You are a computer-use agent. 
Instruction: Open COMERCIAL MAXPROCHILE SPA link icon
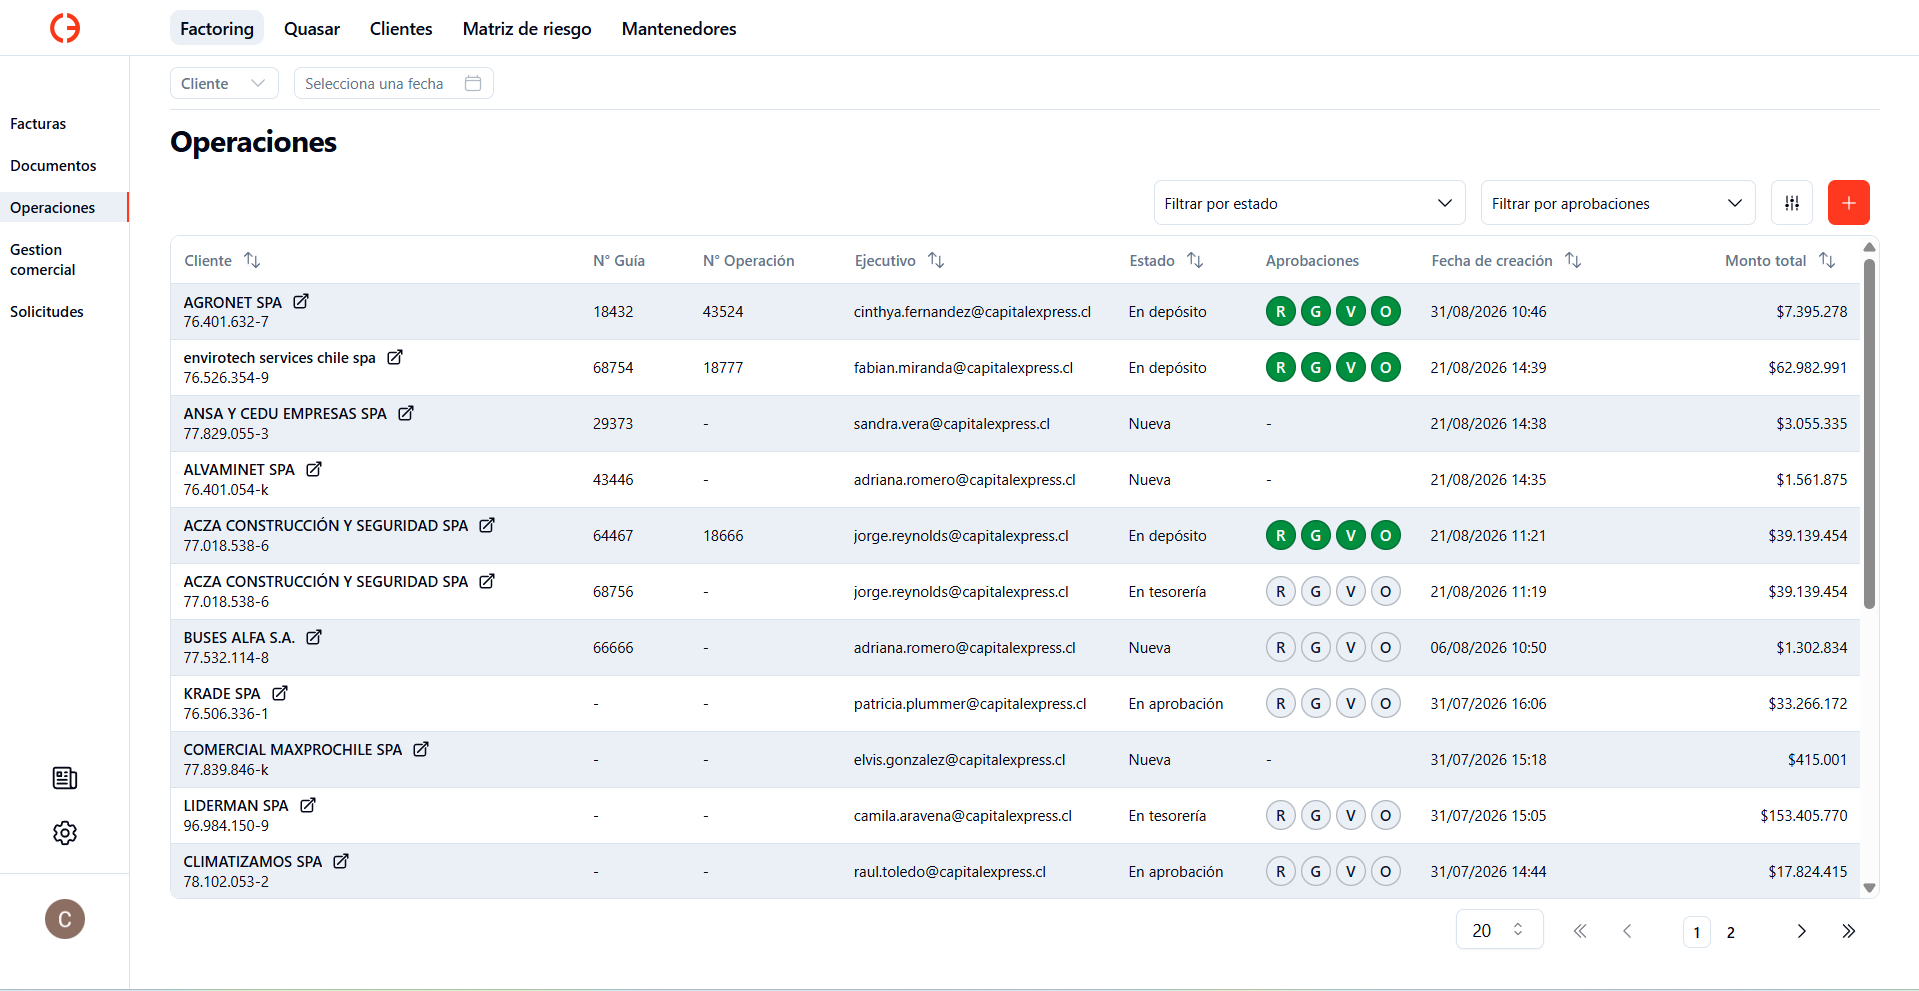pos(421,749)
